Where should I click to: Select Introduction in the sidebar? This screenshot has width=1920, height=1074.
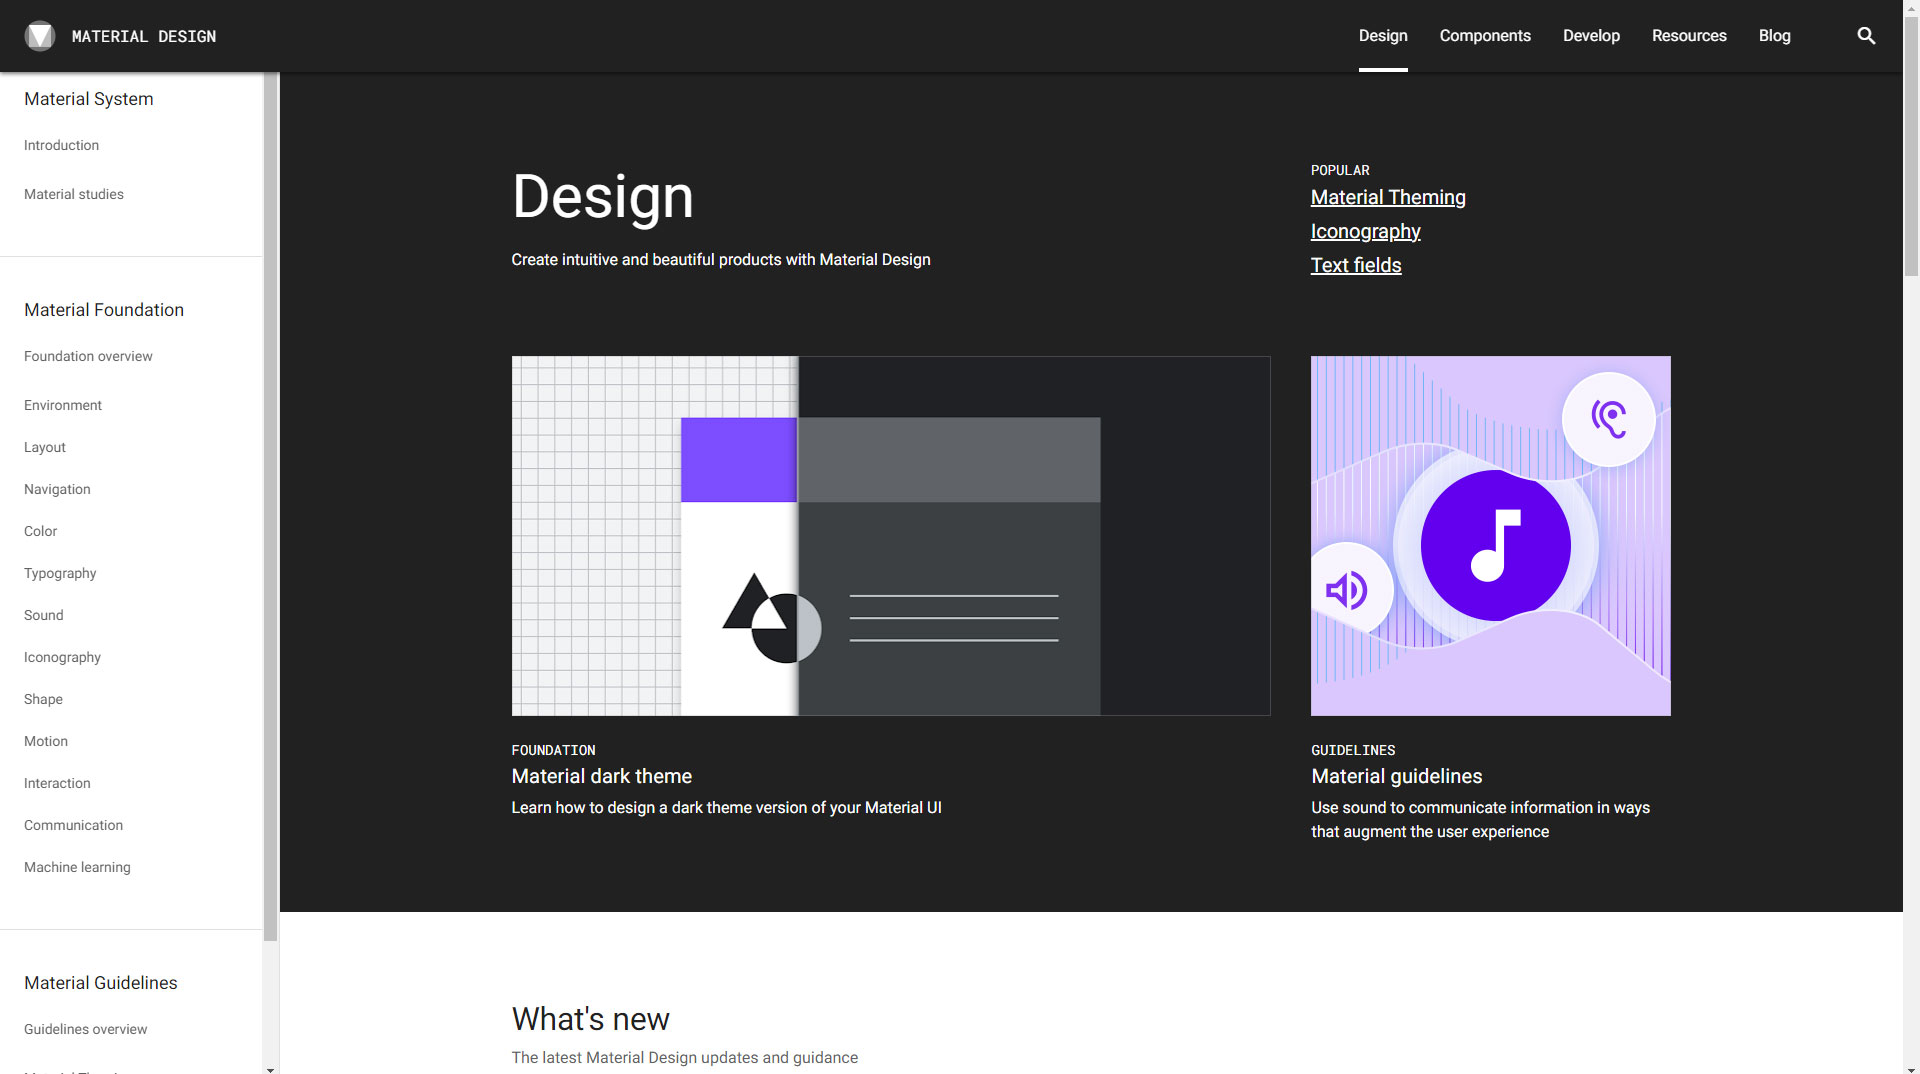[61, 146]
